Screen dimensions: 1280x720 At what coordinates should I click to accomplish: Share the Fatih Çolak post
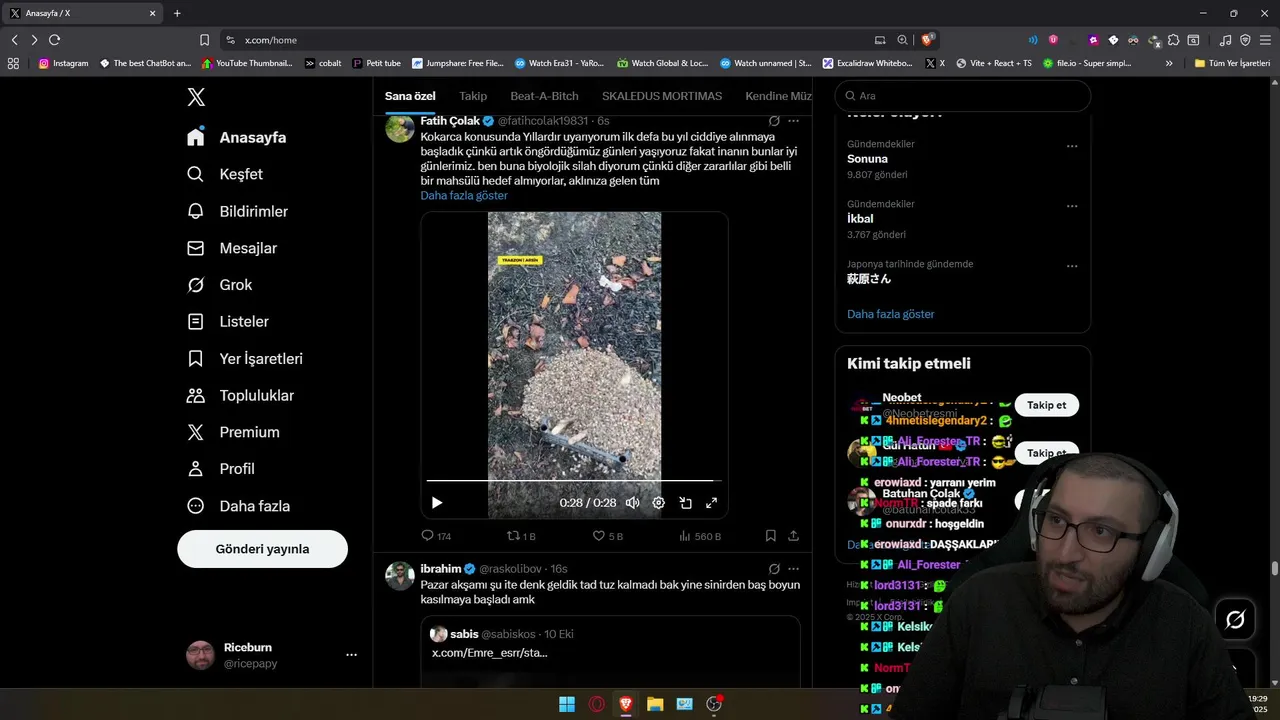[x=793, y=536]
